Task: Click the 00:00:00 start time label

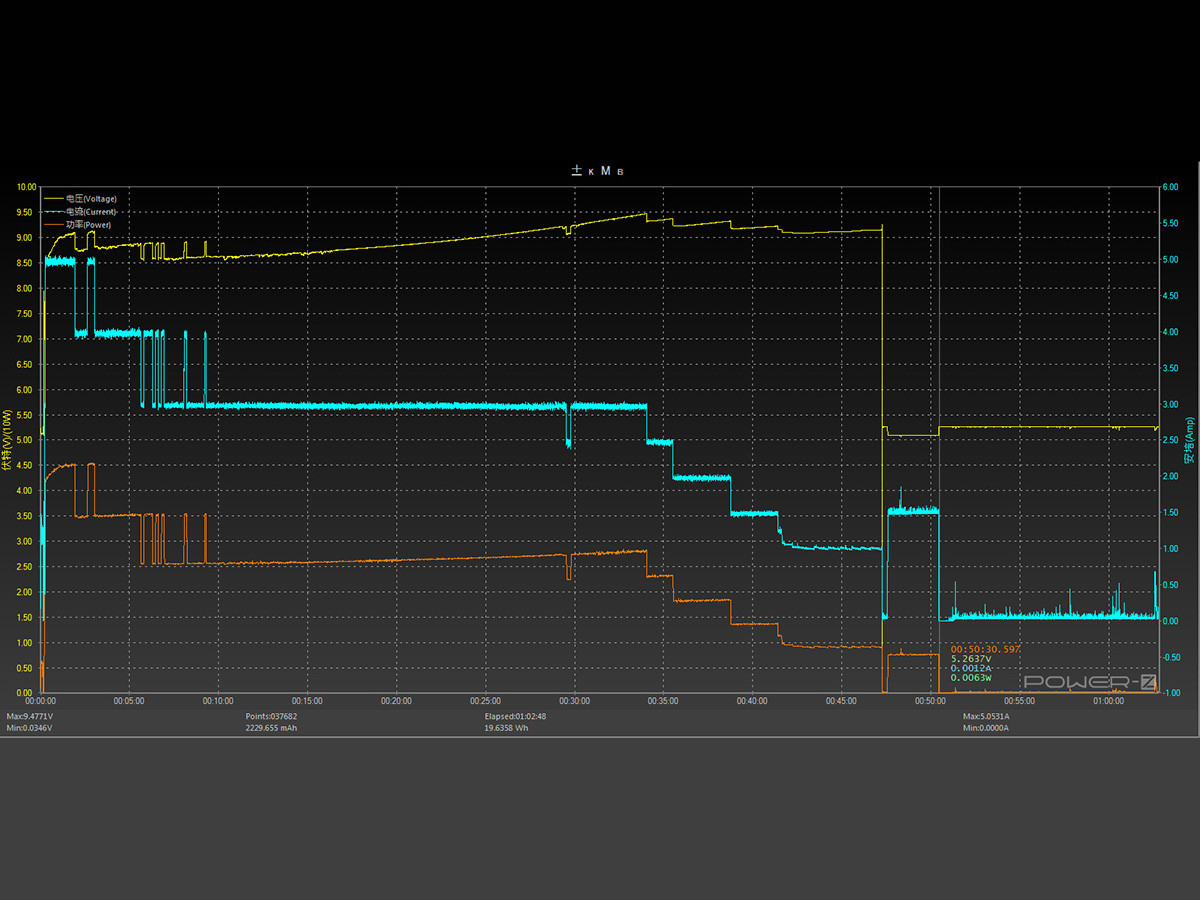Action: pos(41,702)
